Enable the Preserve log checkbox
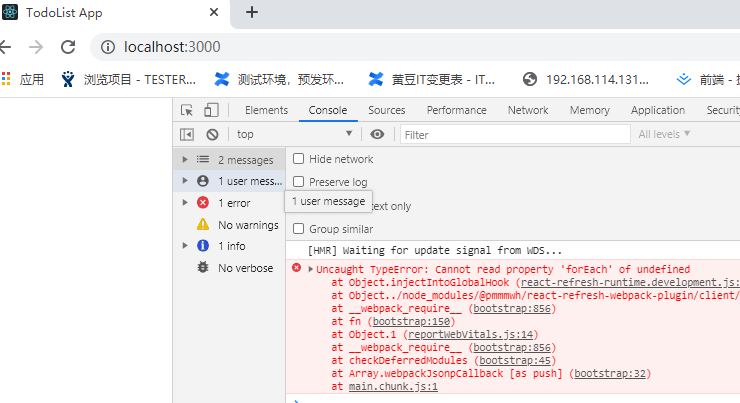Image resolution: width=740 pixels, height=403 pixels. (x=298, y=181)
